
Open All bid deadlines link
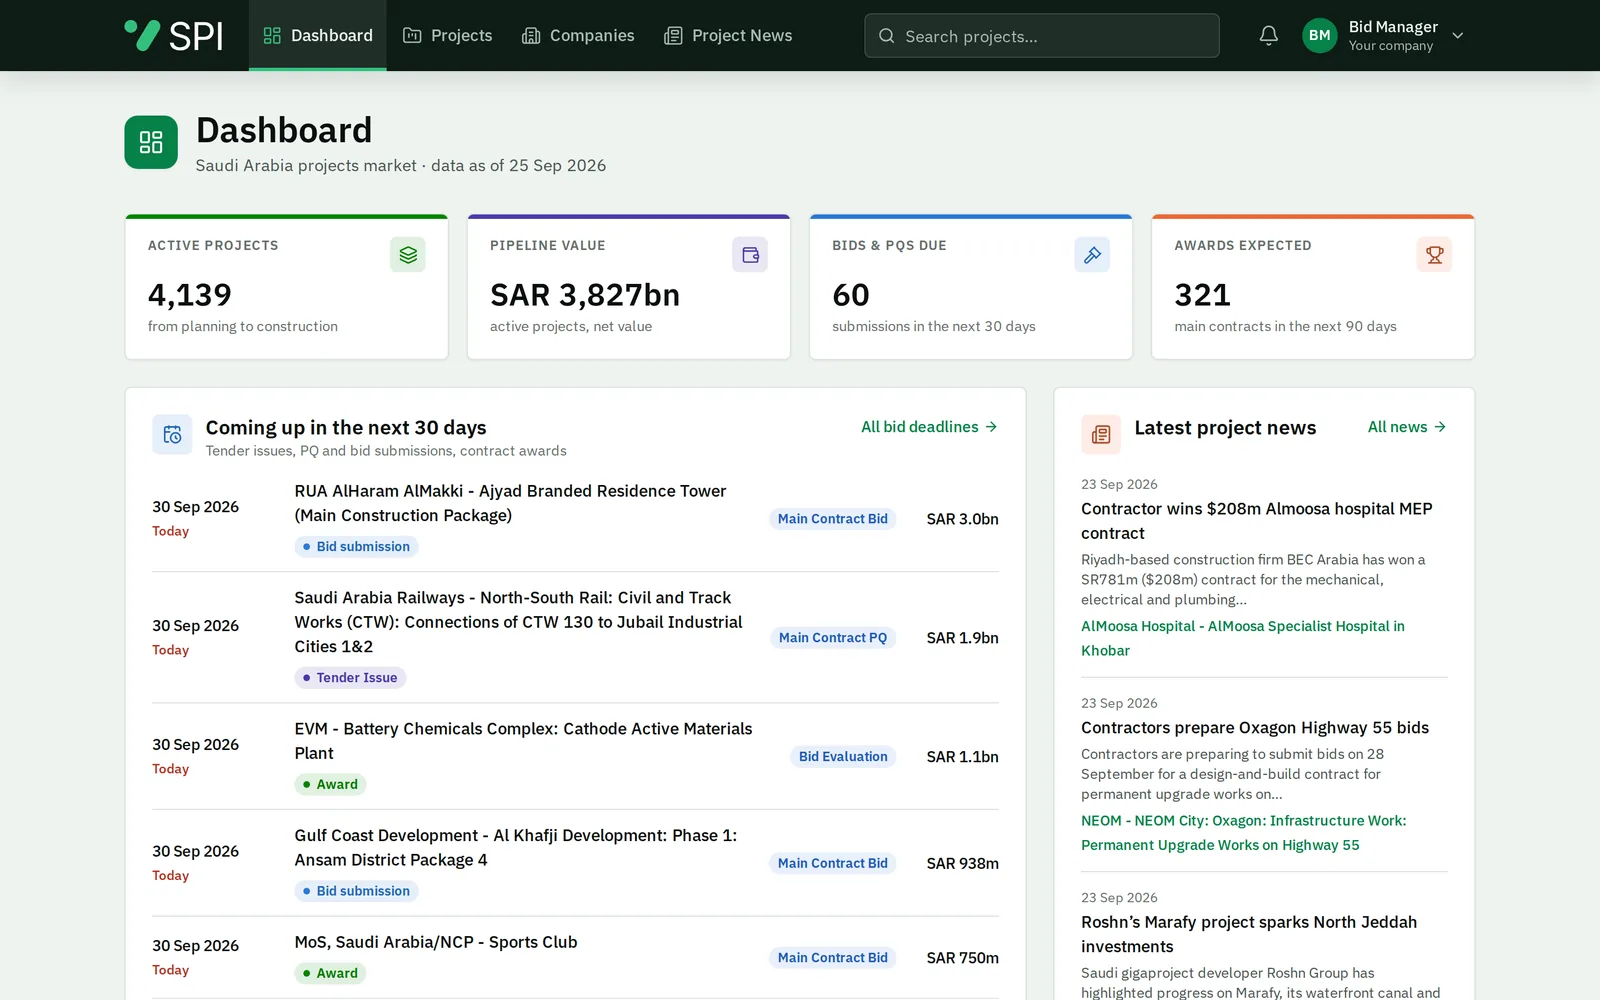[929, 427]
